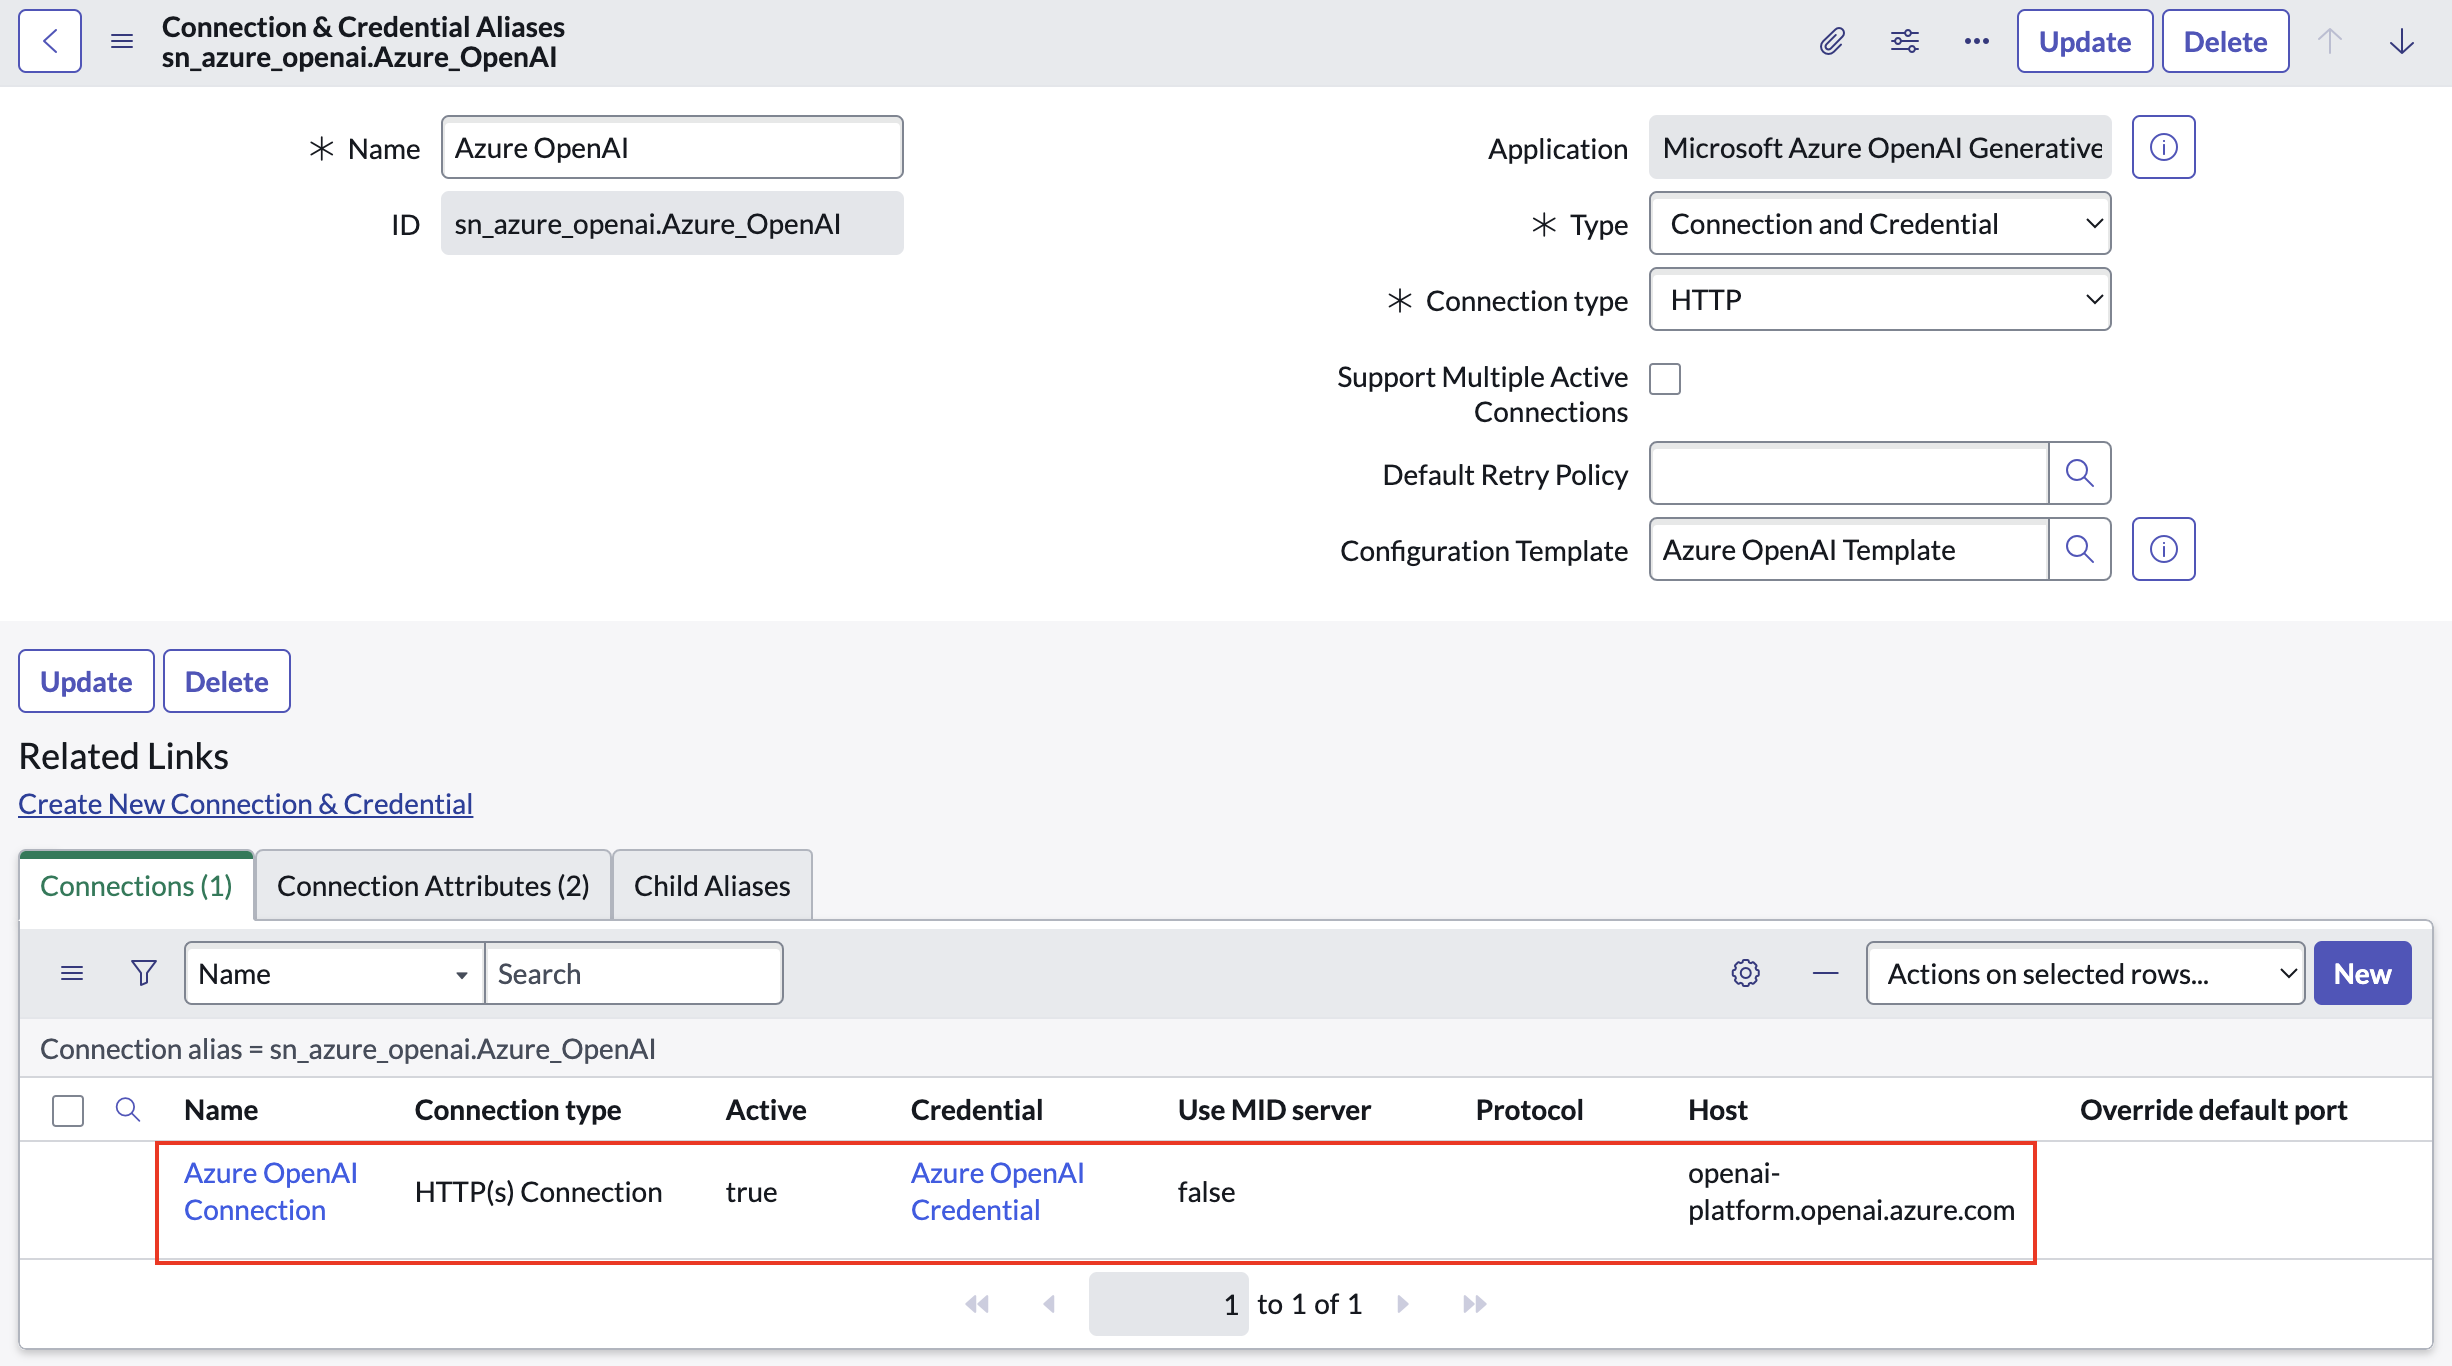2452x1366 pixels.
Task: Open the Connections list hamburger menu
Action: coord(72,973)
